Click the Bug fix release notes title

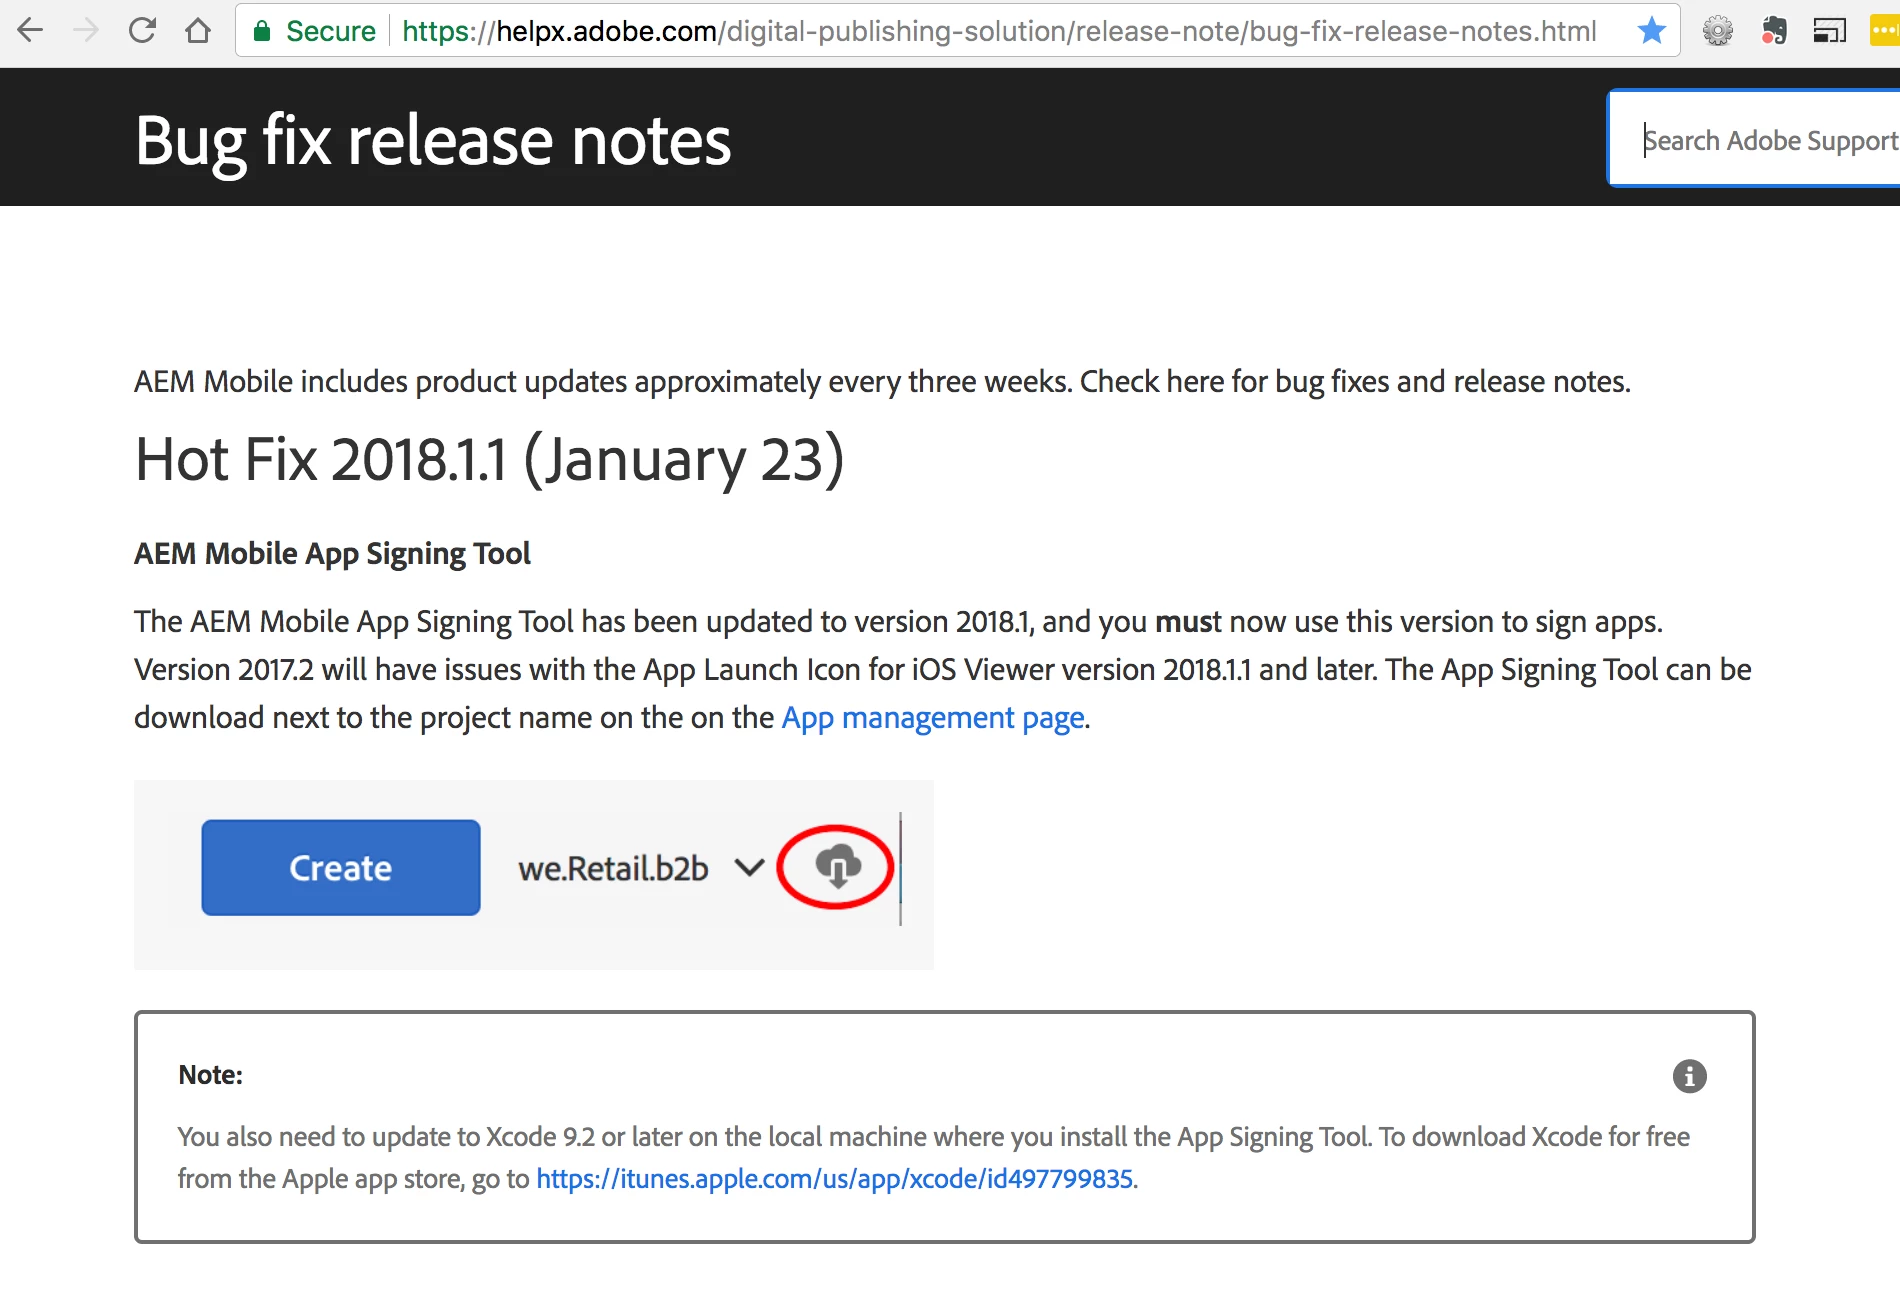(x=433, y=141)
